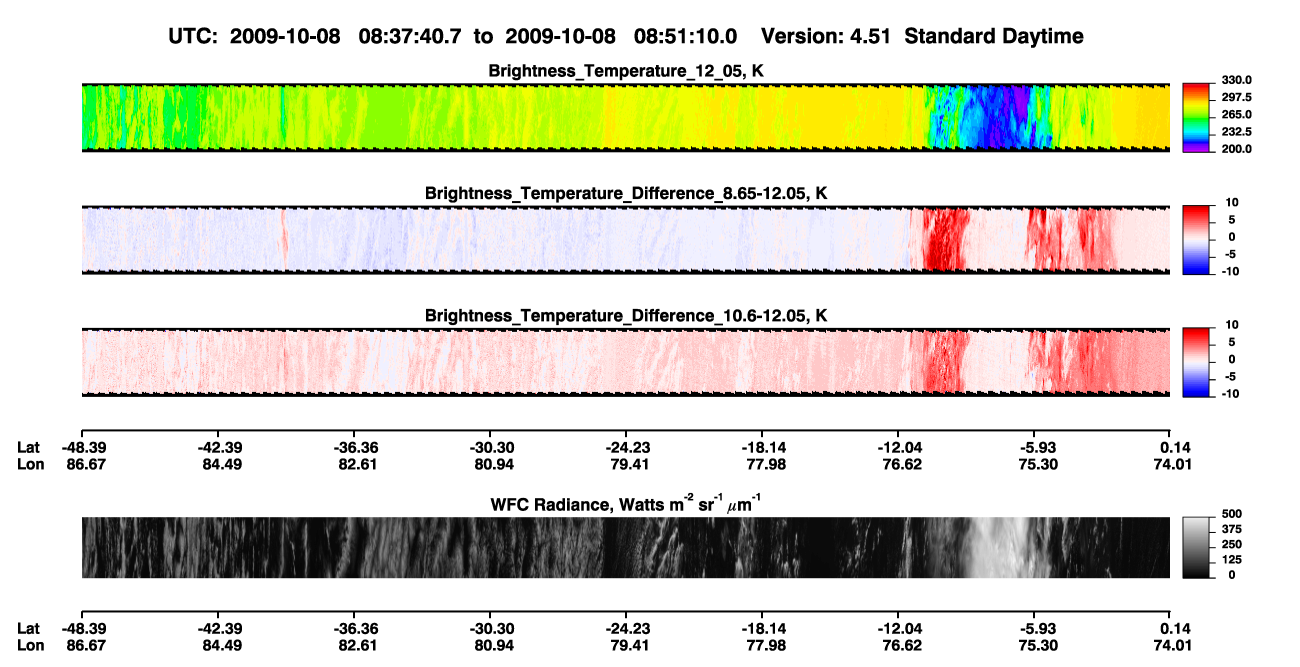Click the Brightness_Temperature_Difference_10.6-12.05, K title
1300x667 pixels.
pyautogui.click(x=626, y=315)
